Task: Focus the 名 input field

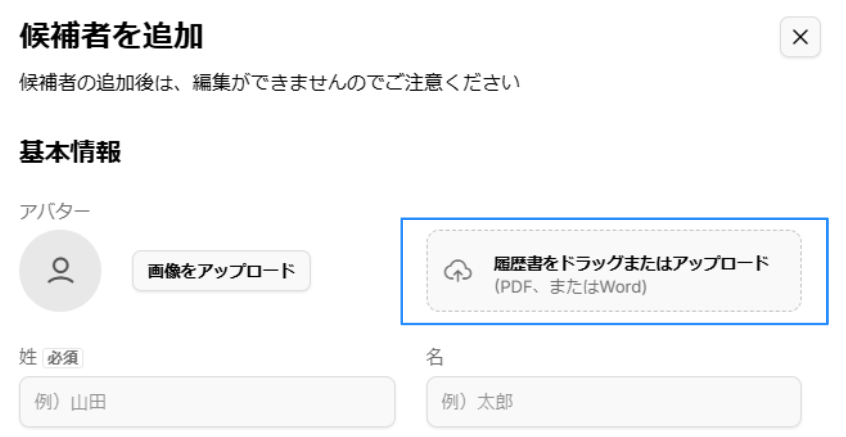Action: [x=613, y=402]
